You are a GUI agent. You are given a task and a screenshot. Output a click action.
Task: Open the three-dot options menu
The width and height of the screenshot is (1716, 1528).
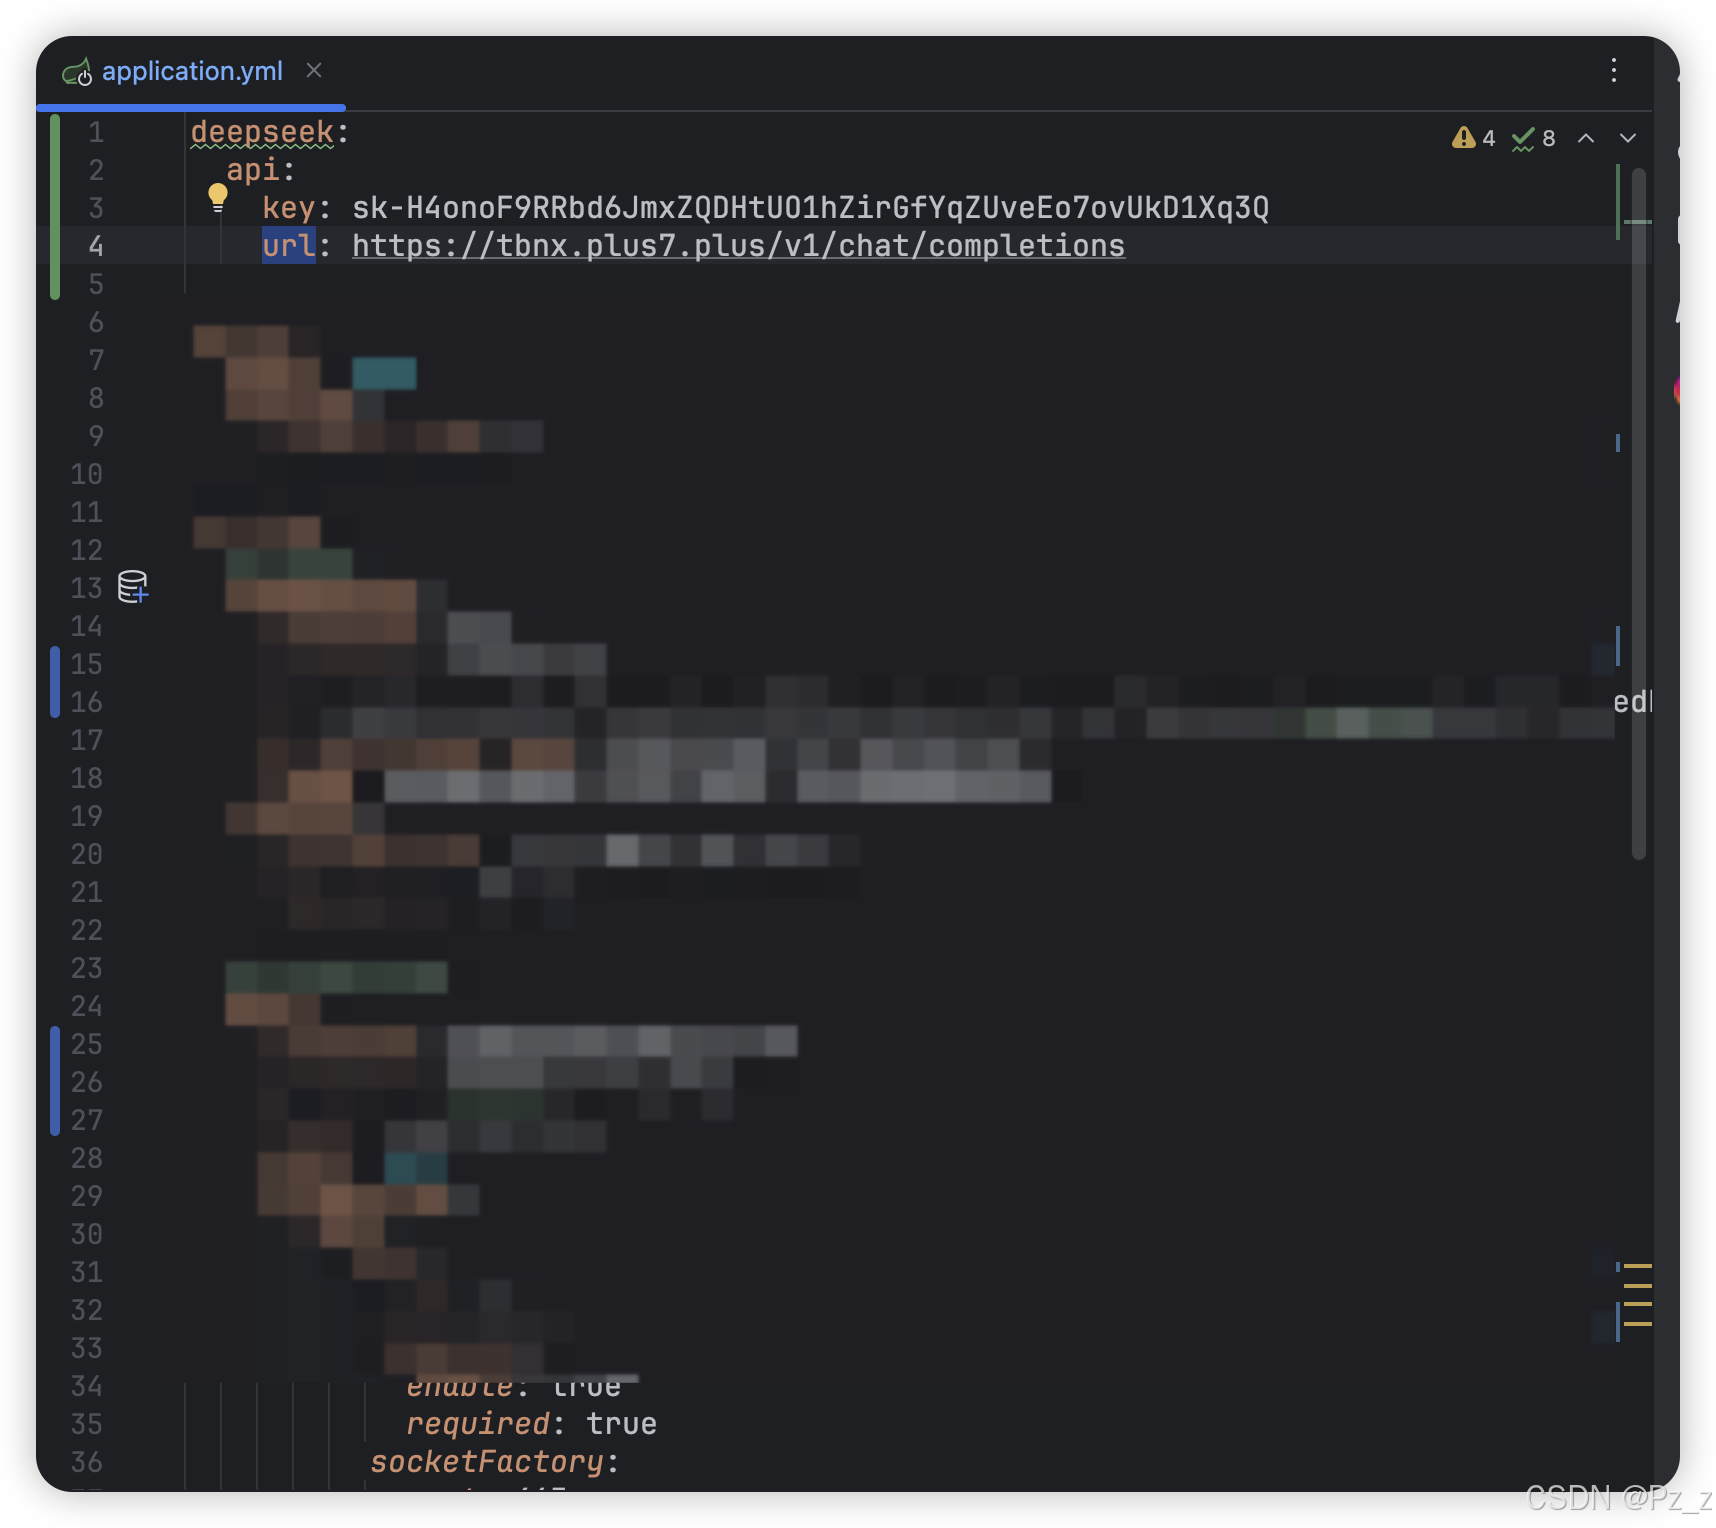(x=1613, y=70)
